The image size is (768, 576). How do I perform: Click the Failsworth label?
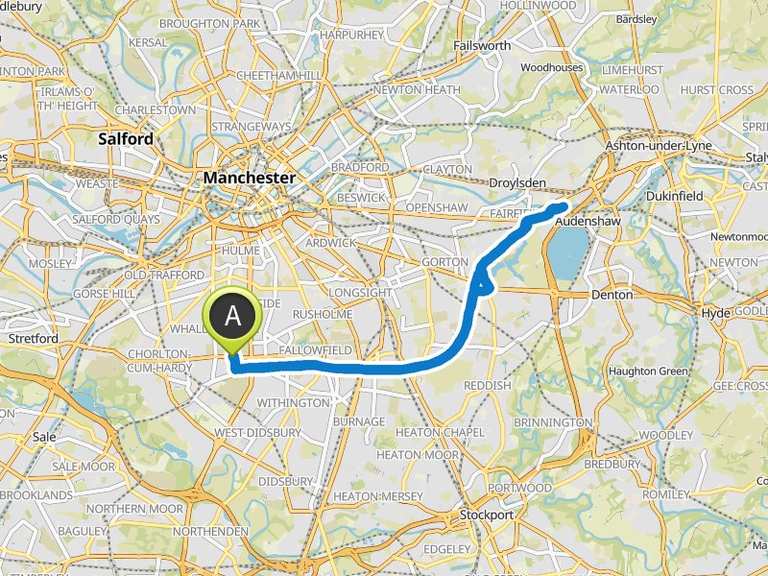[481, 46]
